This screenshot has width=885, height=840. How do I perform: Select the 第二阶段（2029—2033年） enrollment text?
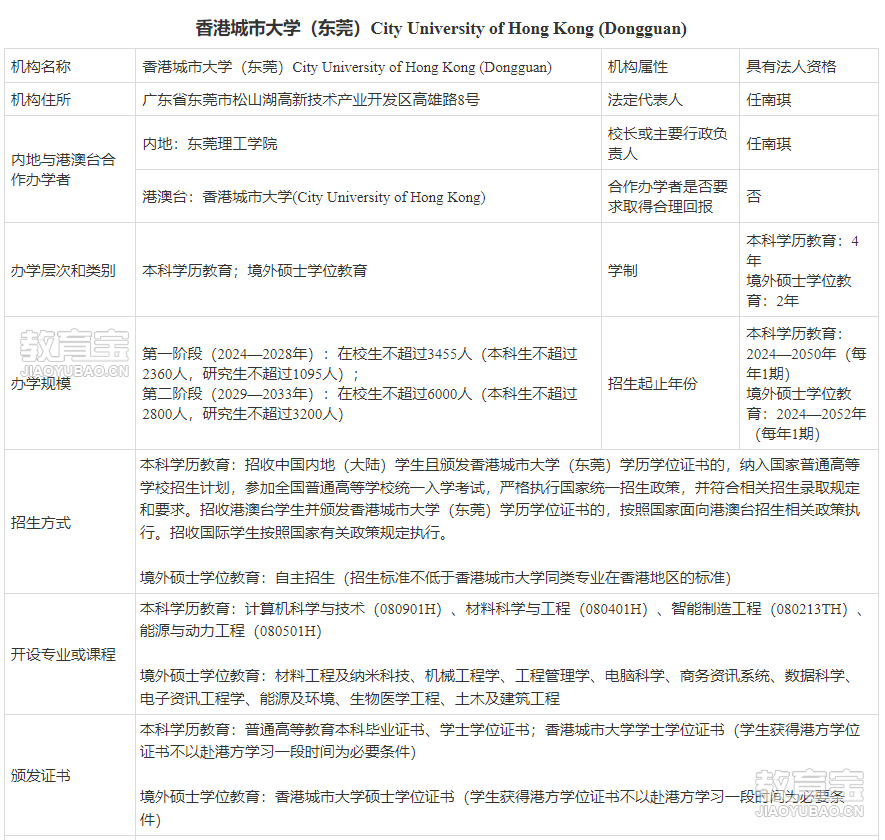click(360, 404)
